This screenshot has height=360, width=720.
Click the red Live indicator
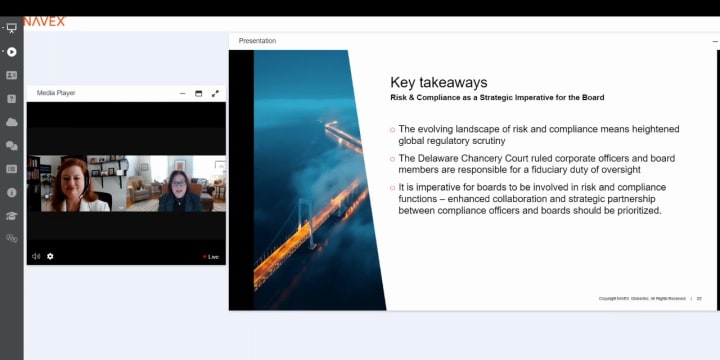coord(211,257)
